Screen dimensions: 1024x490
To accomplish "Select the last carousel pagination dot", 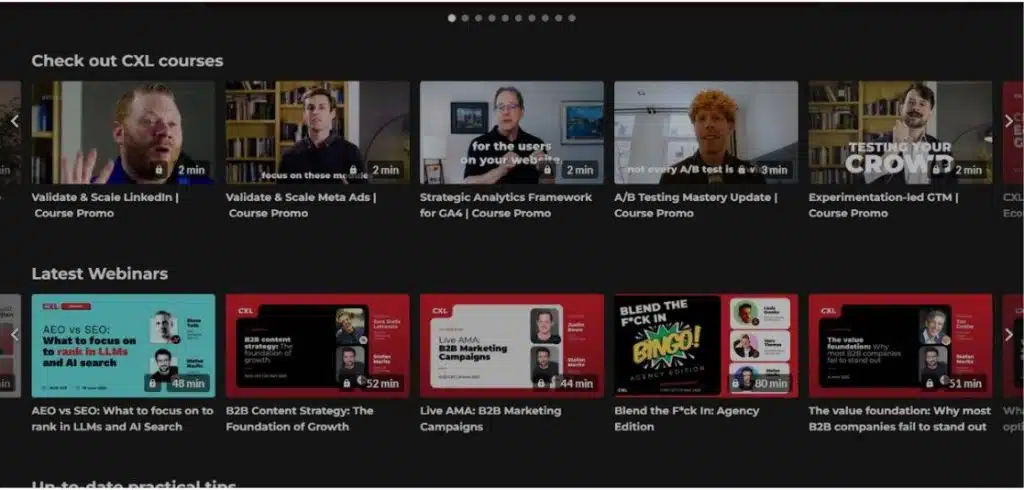I will click(x=571, y=18).
